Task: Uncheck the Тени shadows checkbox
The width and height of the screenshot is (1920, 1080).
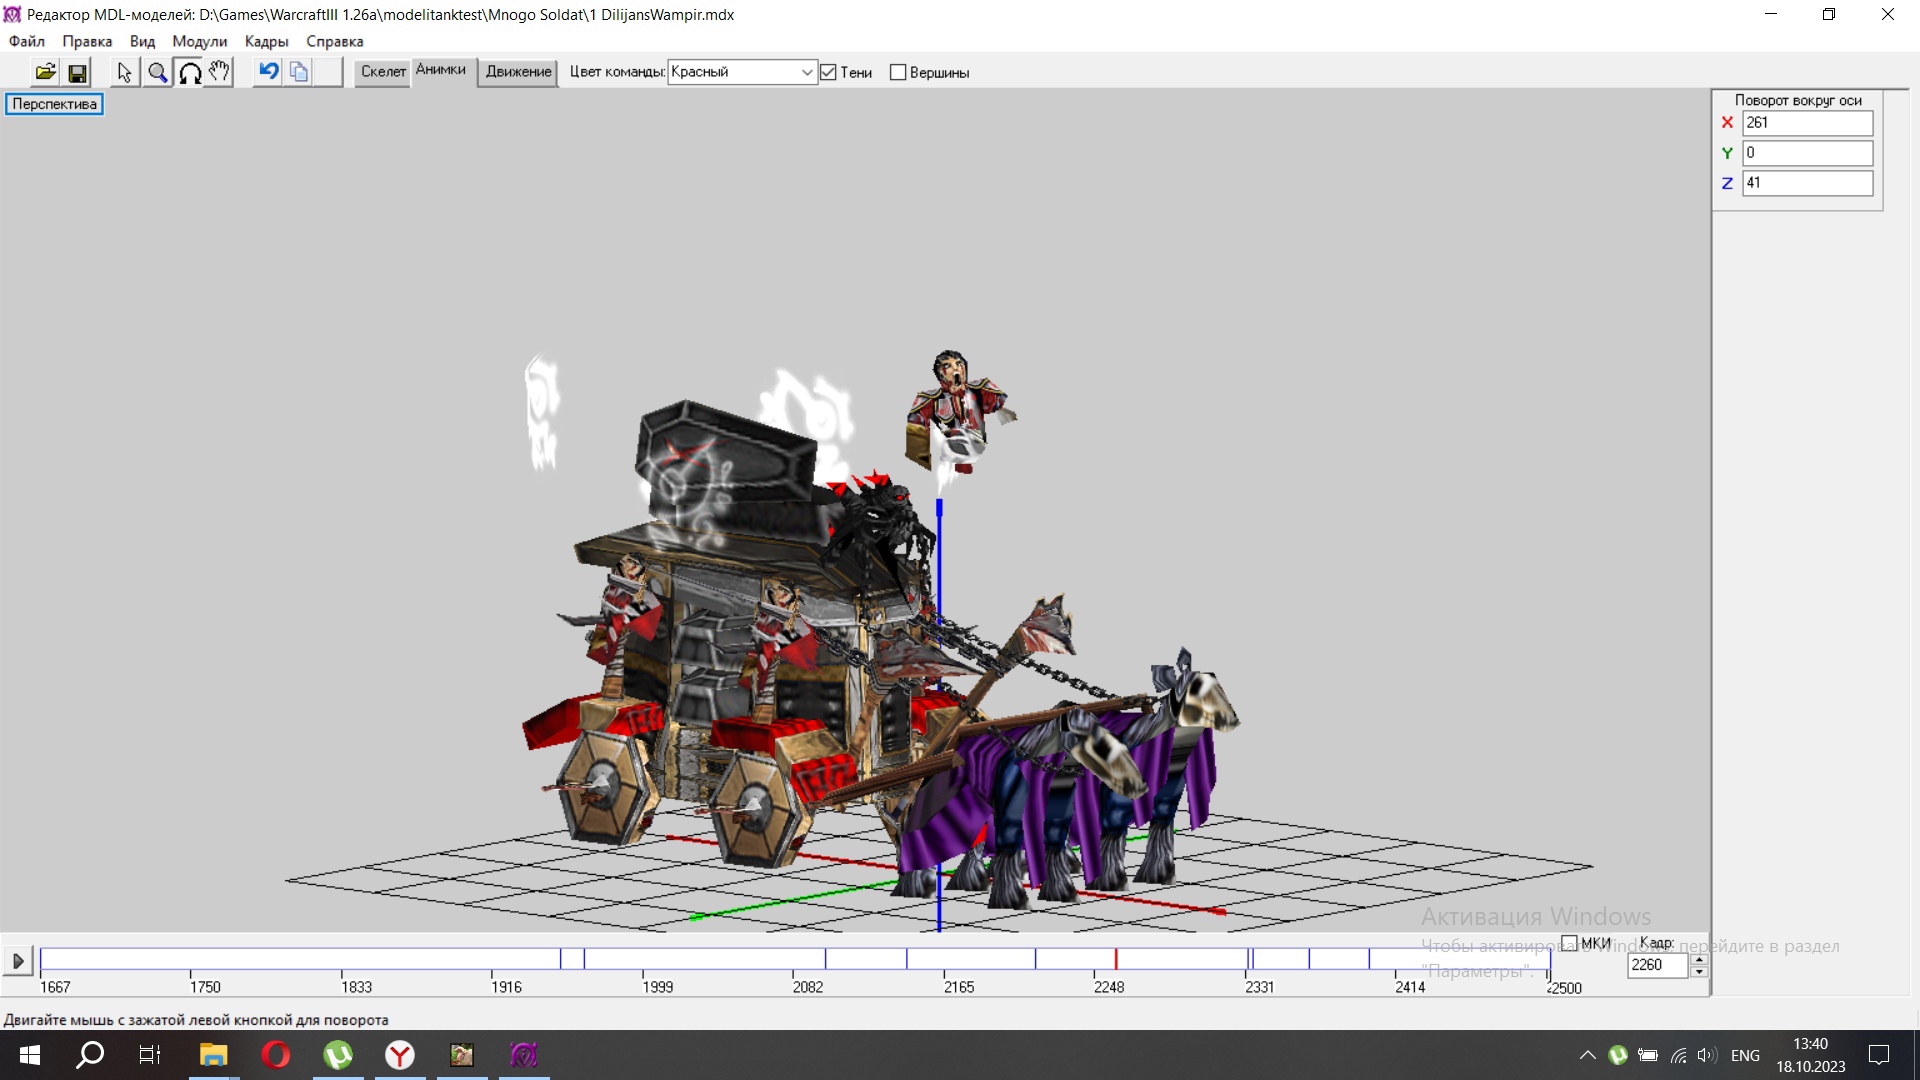Action: (x=828, y=72)
